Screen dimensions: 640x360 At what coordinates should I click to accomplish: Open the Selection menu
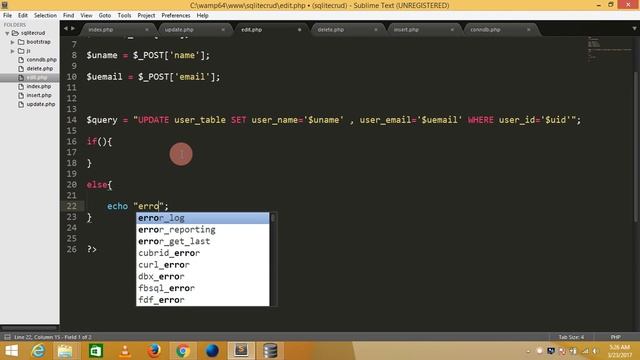click(45, 15)
